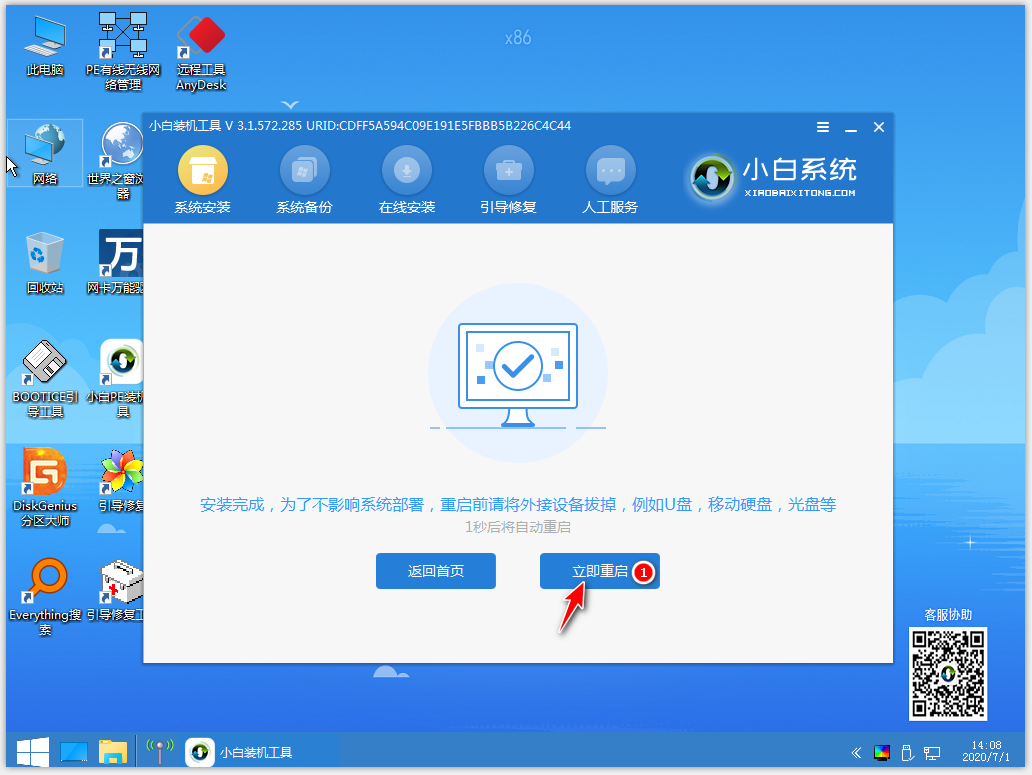Click 返回首页 button
The height and width of the screenshot is (775, 1032).
(436, 571)
